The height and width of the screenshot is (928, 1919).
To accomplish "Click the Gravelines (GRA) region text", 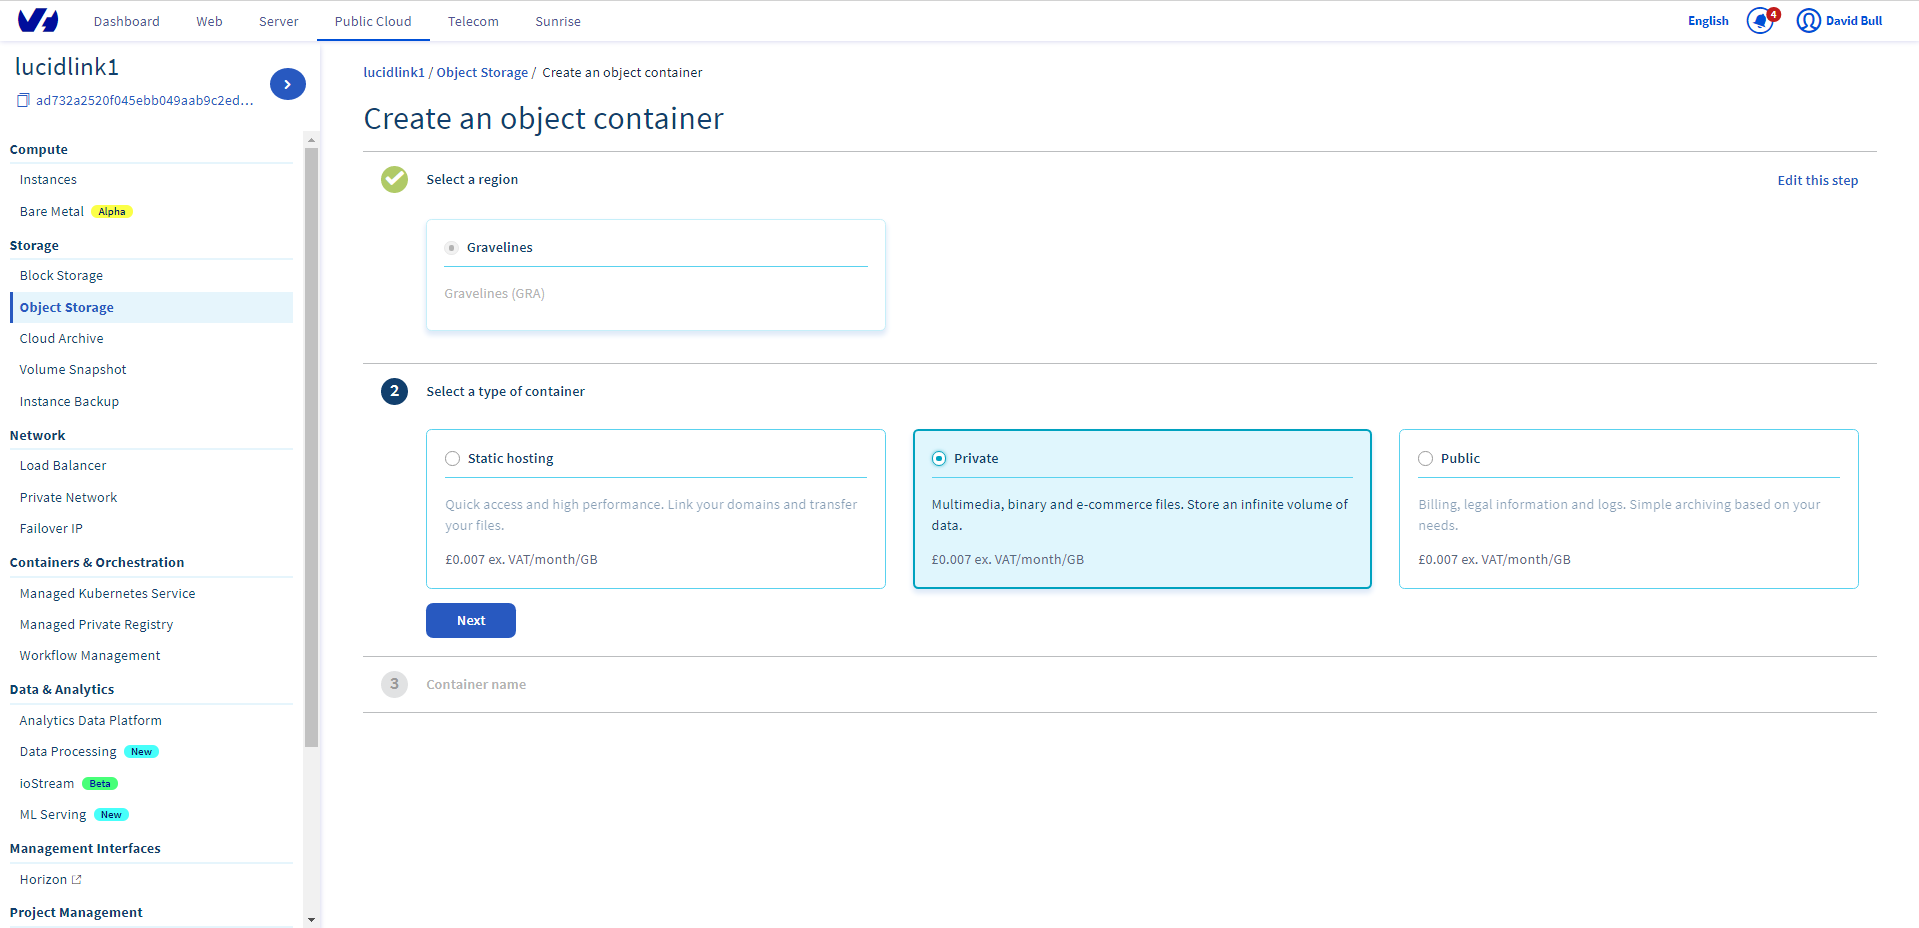I will point(494,294).
